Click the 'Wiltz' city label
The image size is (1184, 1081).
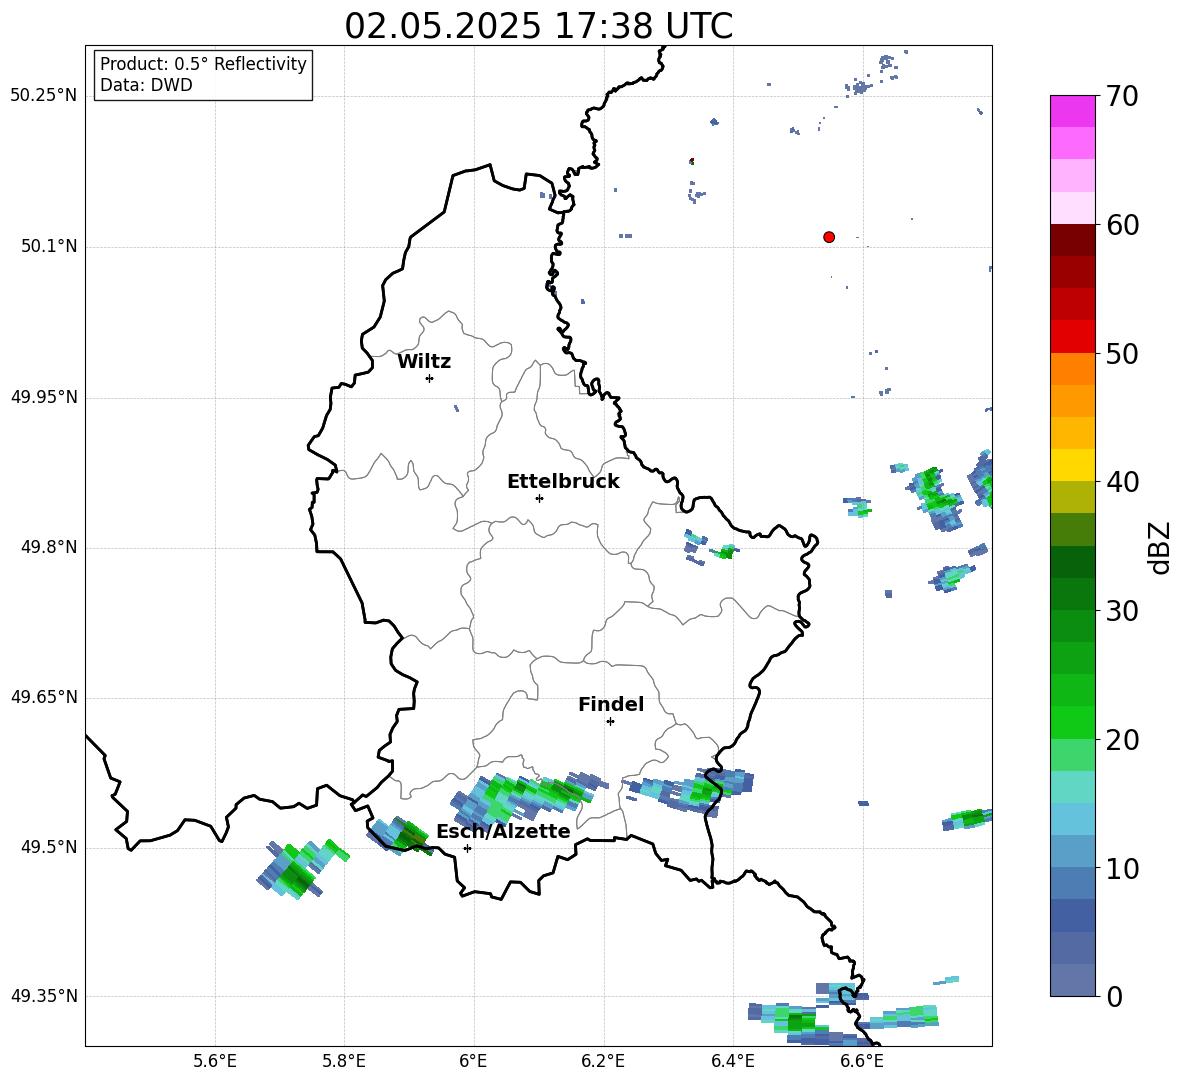coord(424,362)
